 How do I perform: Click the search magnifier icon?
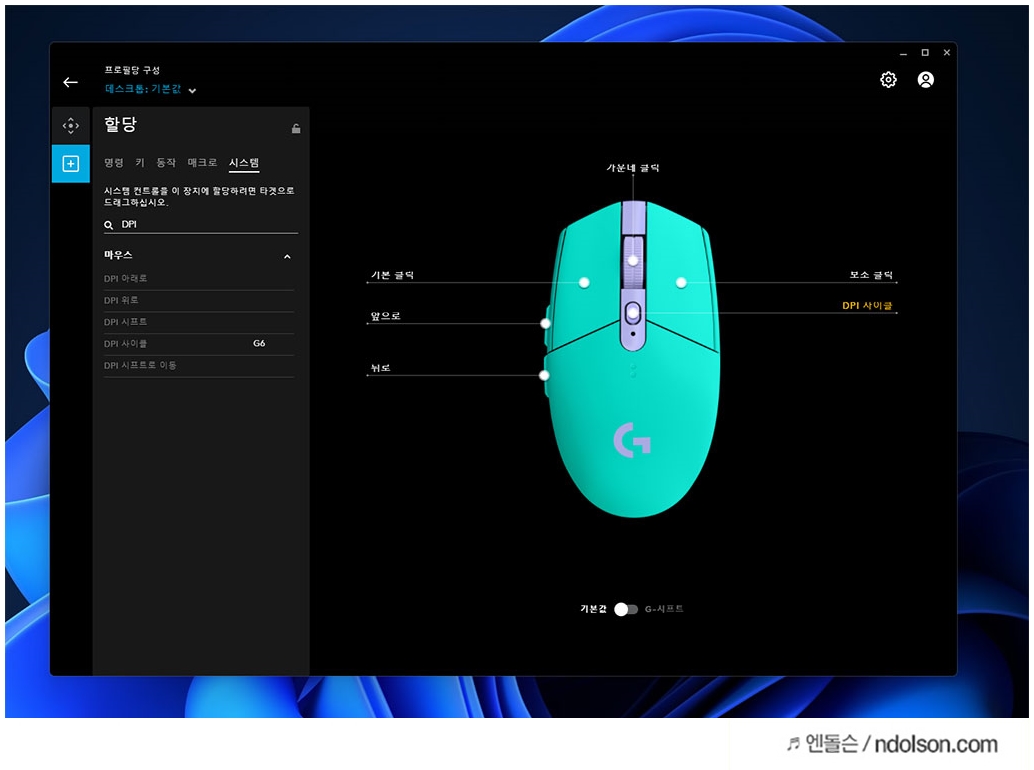click(x=109, y=225)
